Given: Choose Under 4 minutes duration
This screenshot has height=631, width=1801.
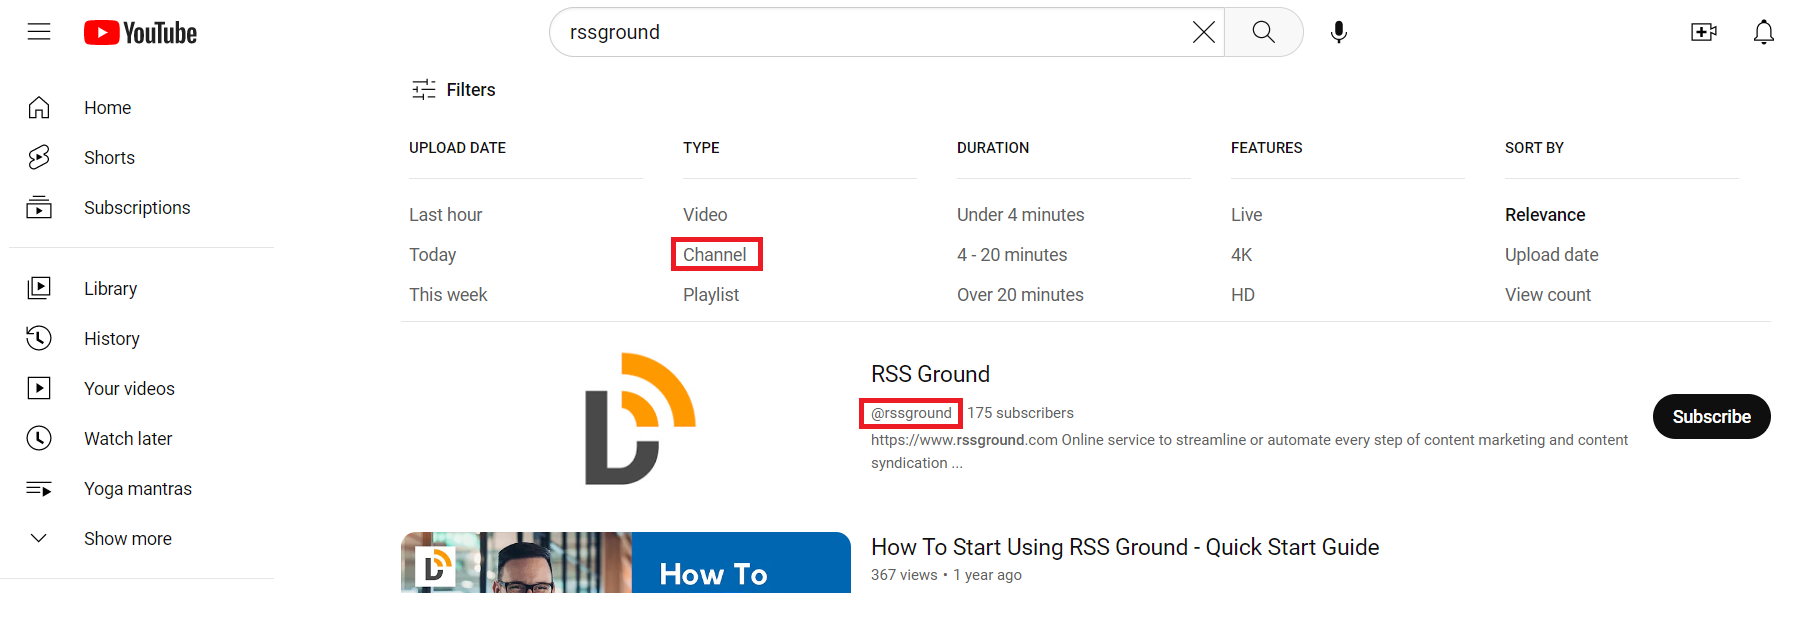Looking at the screenshot, I should [1020, 214].
